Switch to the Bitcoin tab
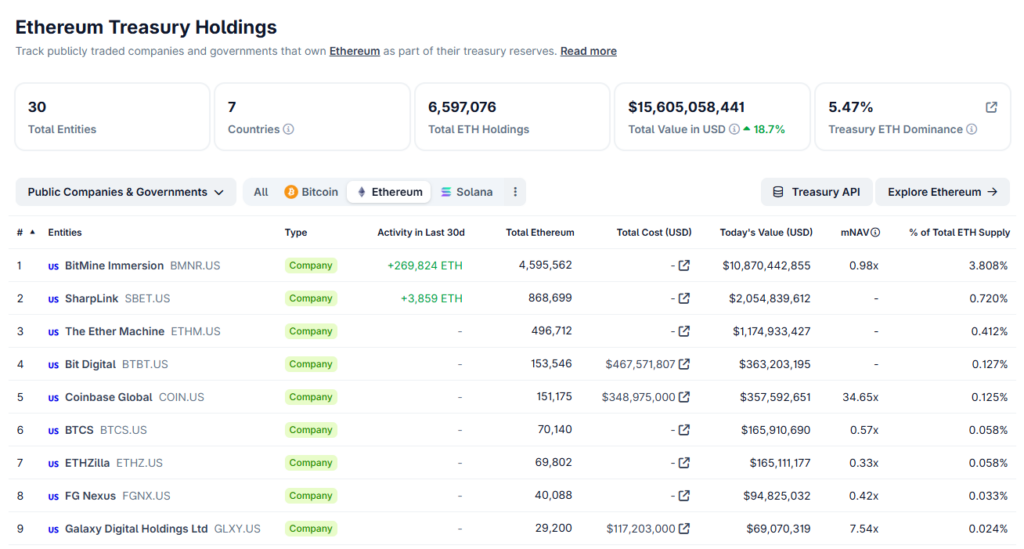 (311, 192)
